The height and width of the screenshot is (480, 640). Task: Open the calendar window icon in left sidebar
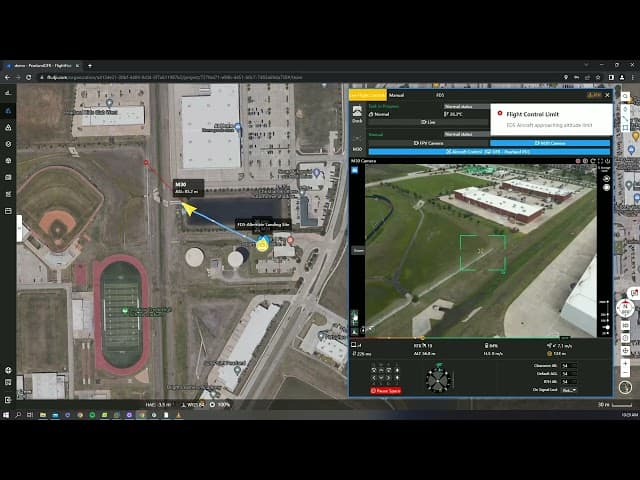coord(8,211)
